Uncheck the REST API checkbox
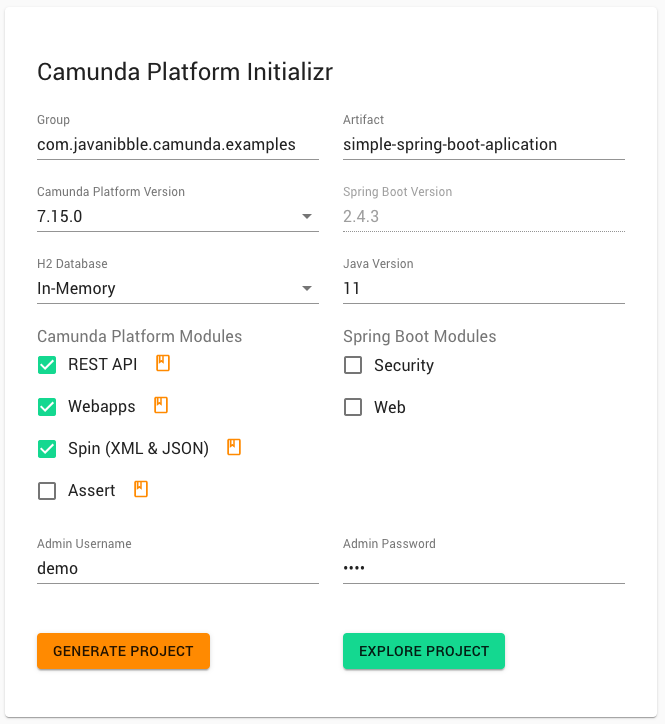Screen dimensions: 665x724 [47, 365]
